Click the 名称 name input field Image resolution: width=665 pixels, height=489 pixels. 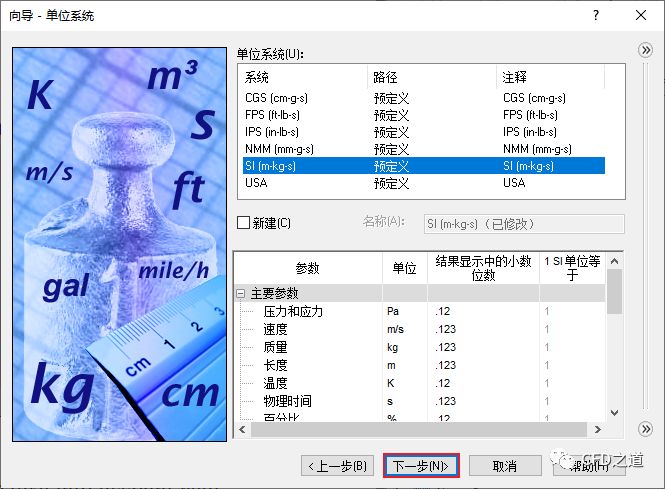pyautogui.click(x=523, y=223)
